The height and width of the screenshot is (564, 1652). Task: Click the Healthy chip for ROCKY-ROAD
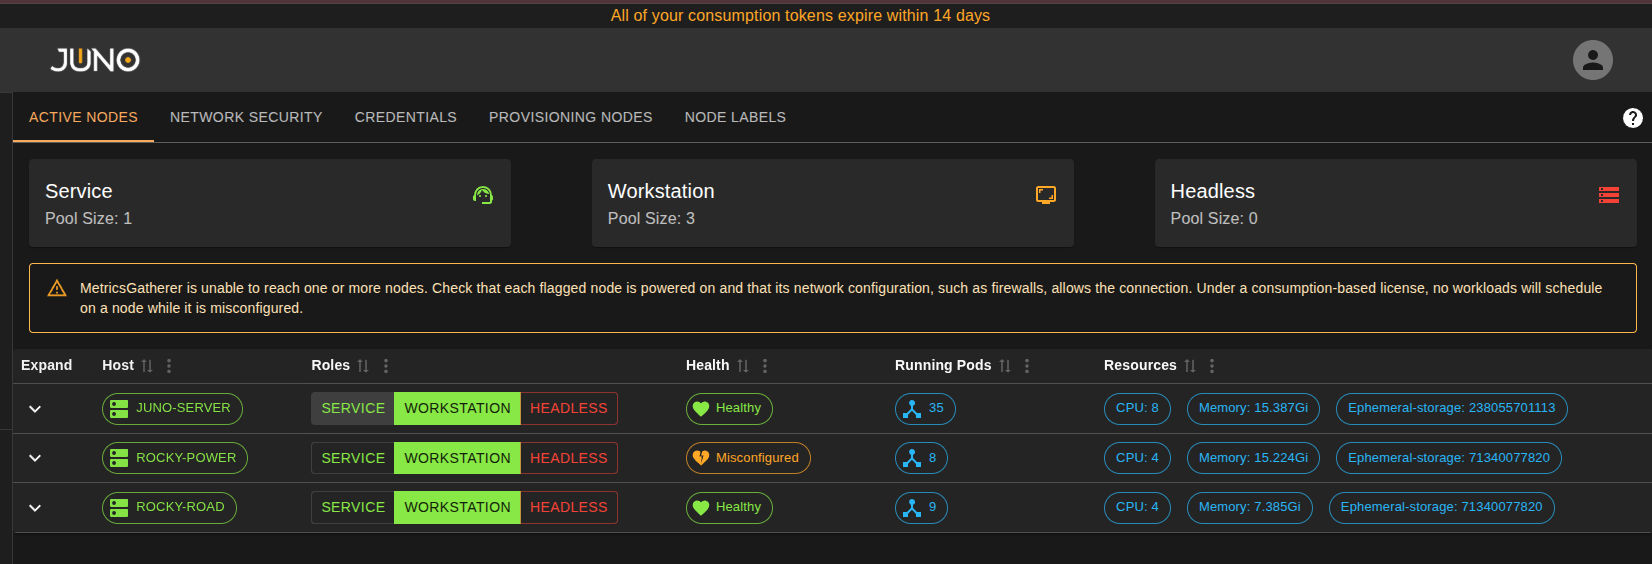click(729, 507)
